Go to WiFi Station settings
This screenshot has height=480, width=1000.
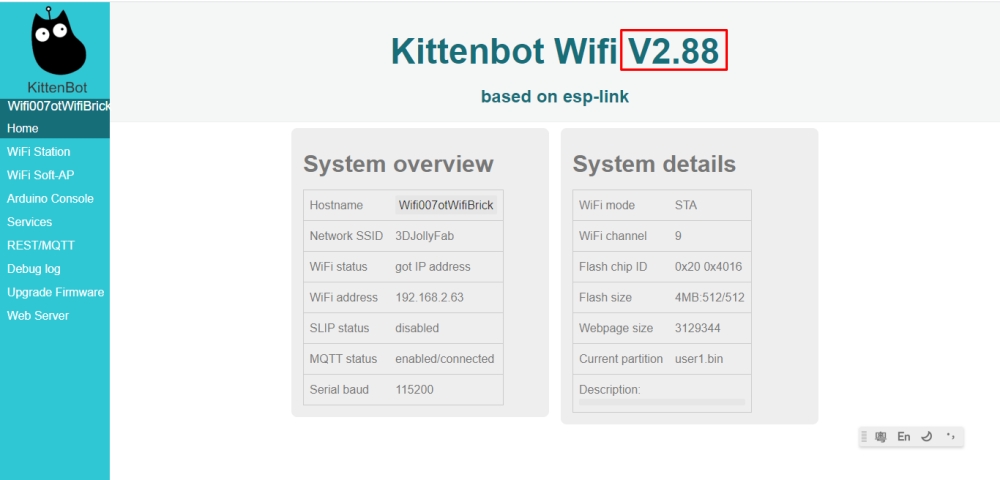tap(39, 152)
